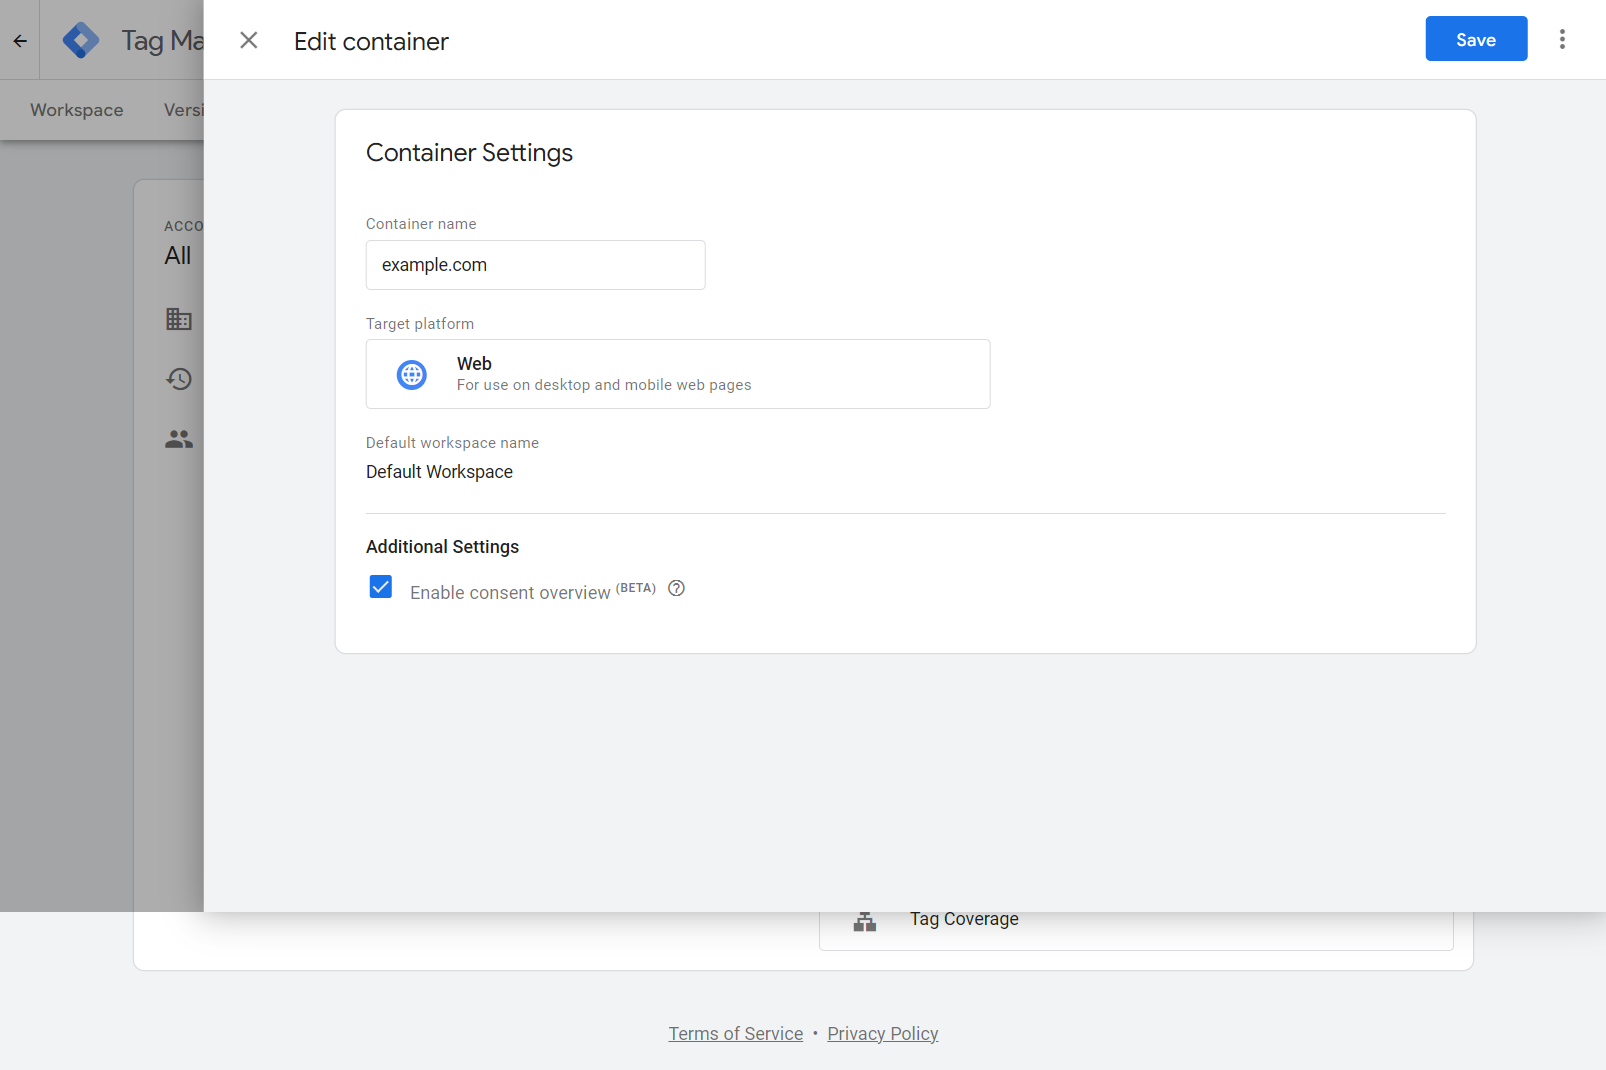Screen dimensions: 1606x1070
Task: Open user management people icon
Action: (179, 439)
